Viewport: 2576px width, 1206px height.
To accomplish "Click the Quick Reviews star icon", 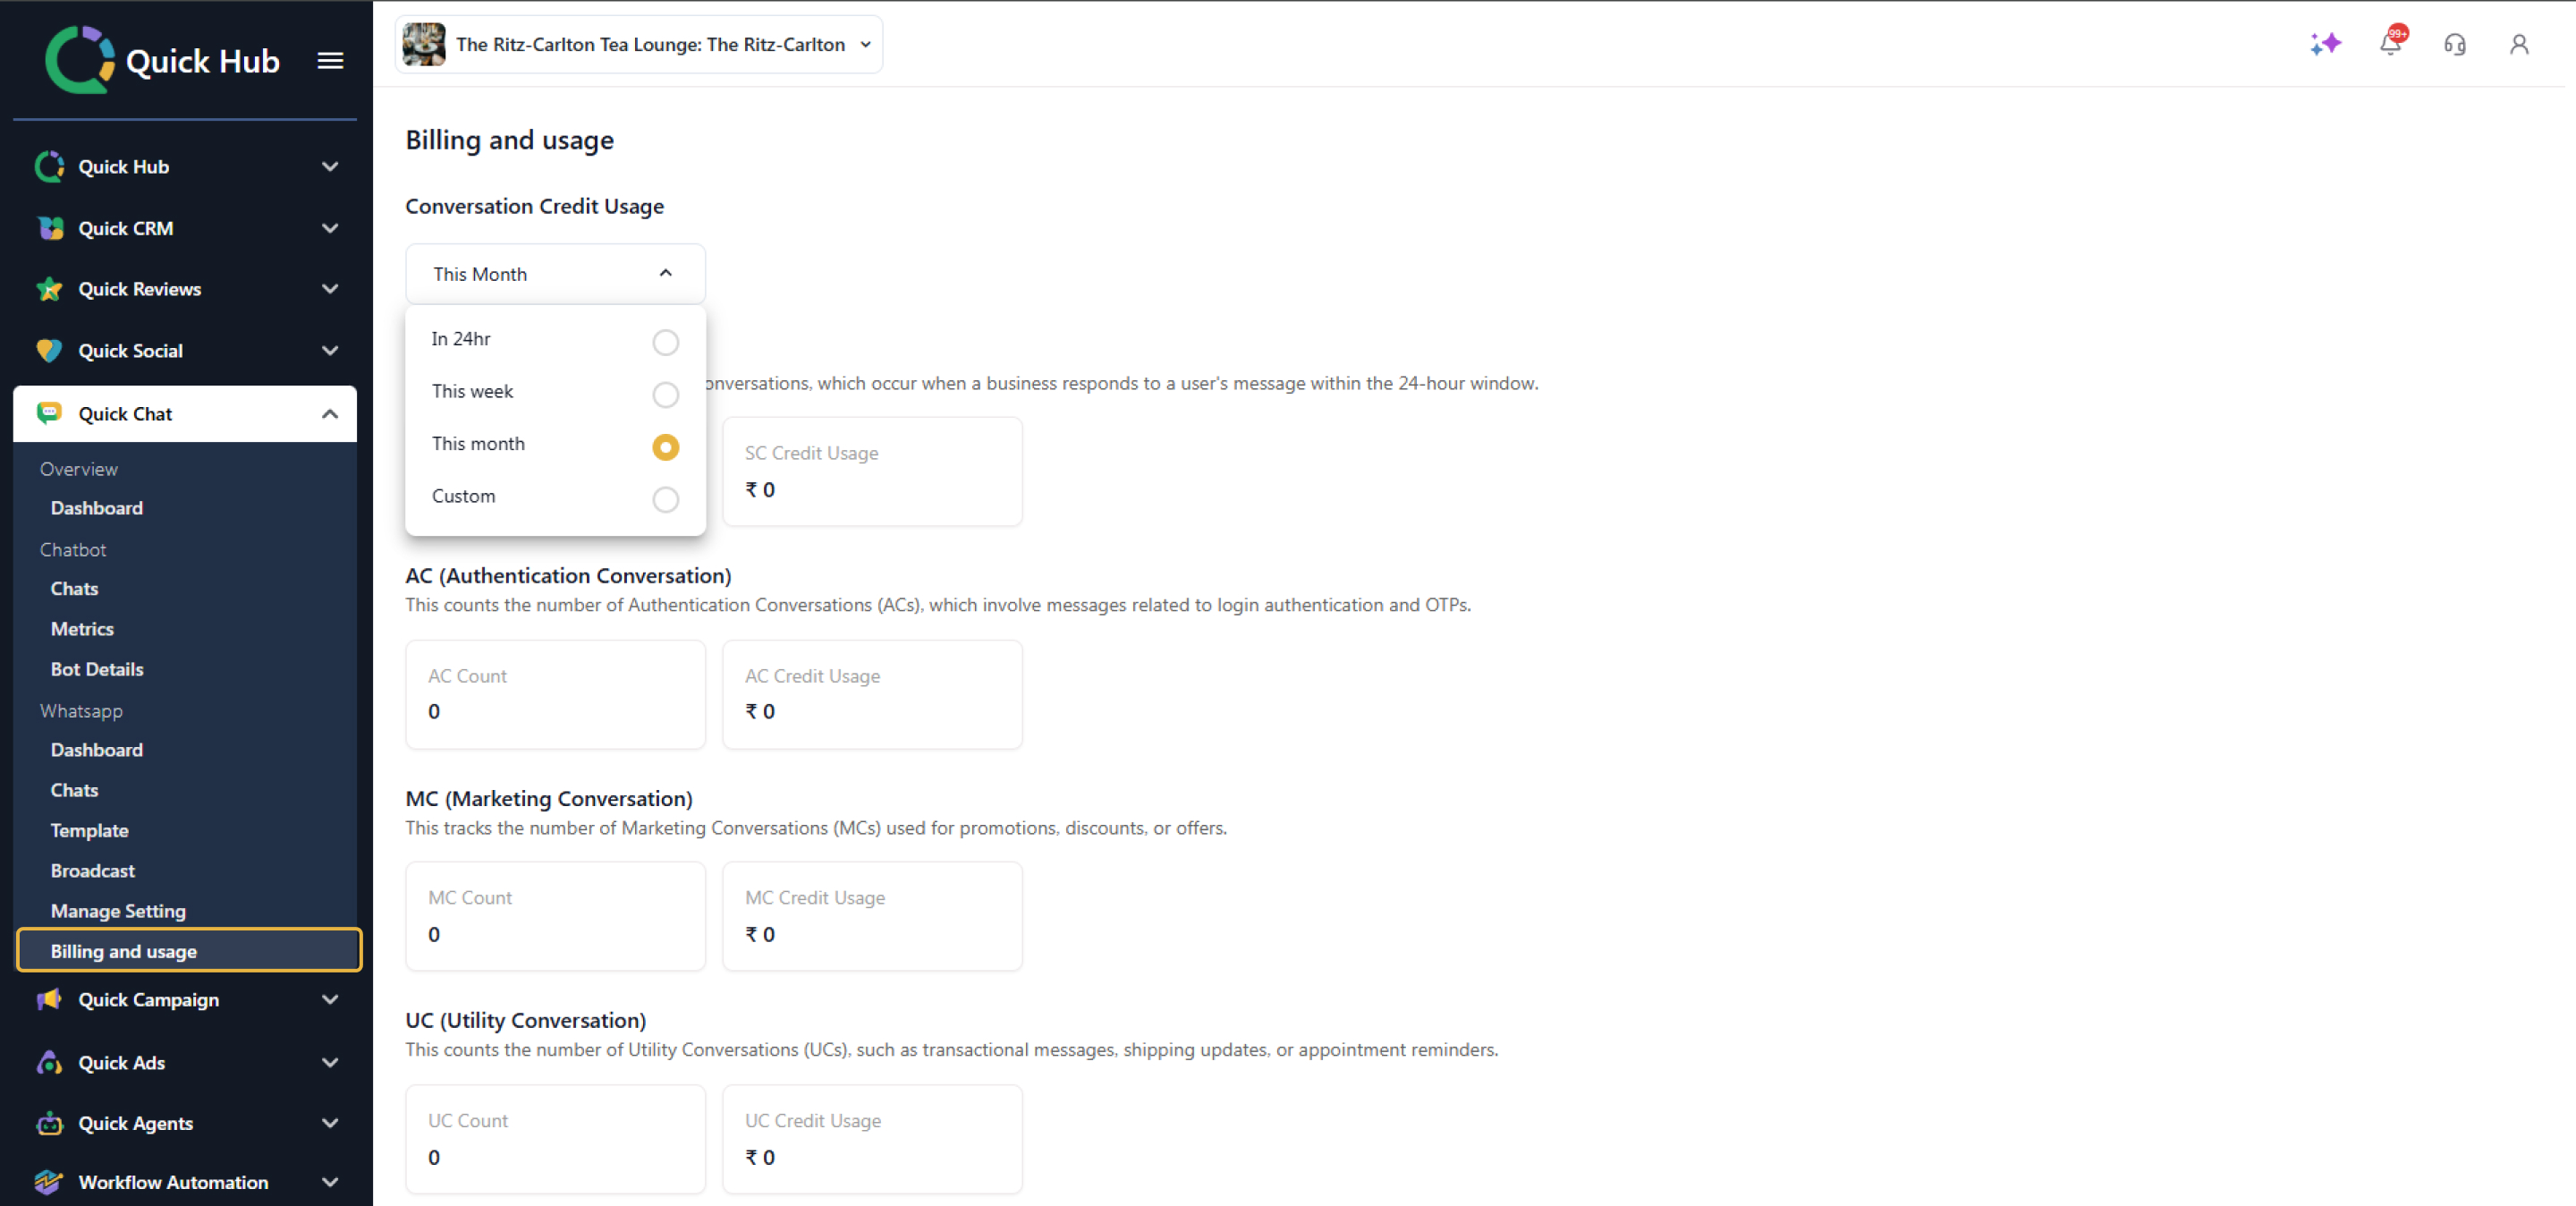I will tap(49, 290).
